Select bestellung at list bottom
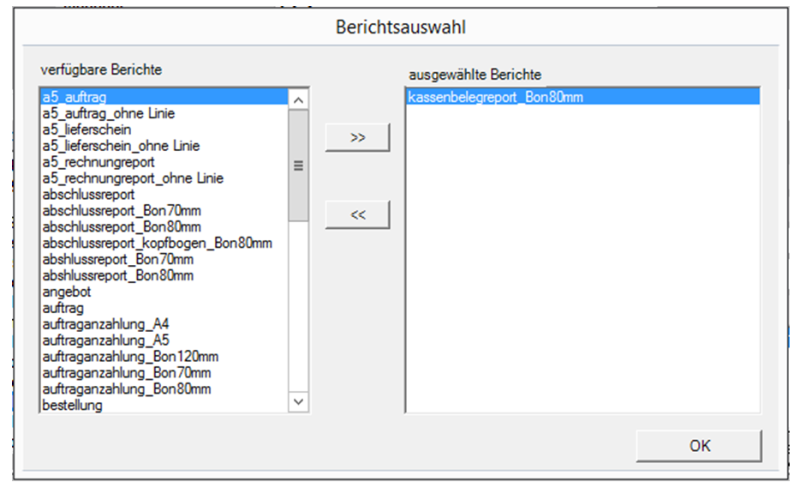The height and width of the screenshot is (494, 800). 71,405
